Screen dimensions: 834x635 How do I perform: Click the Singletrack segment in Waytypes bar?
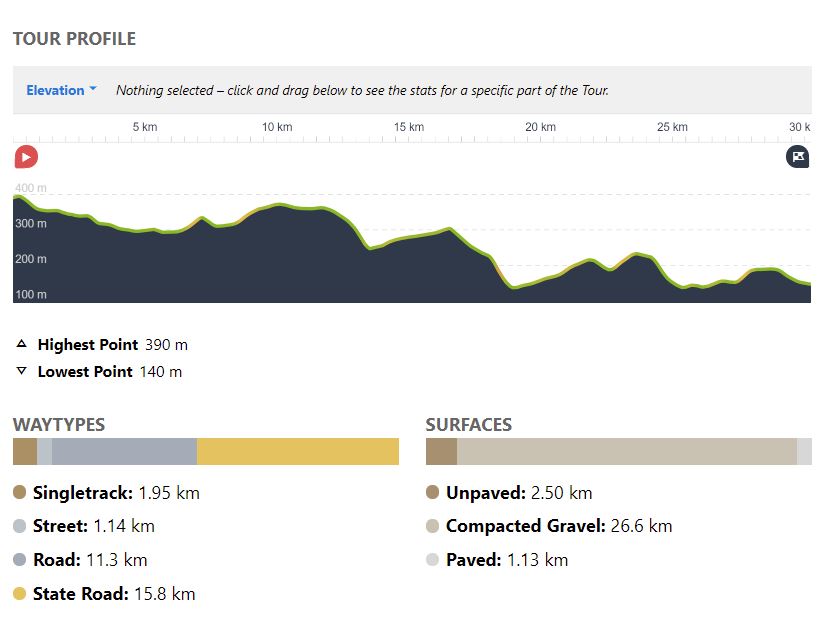coord(25,452)
